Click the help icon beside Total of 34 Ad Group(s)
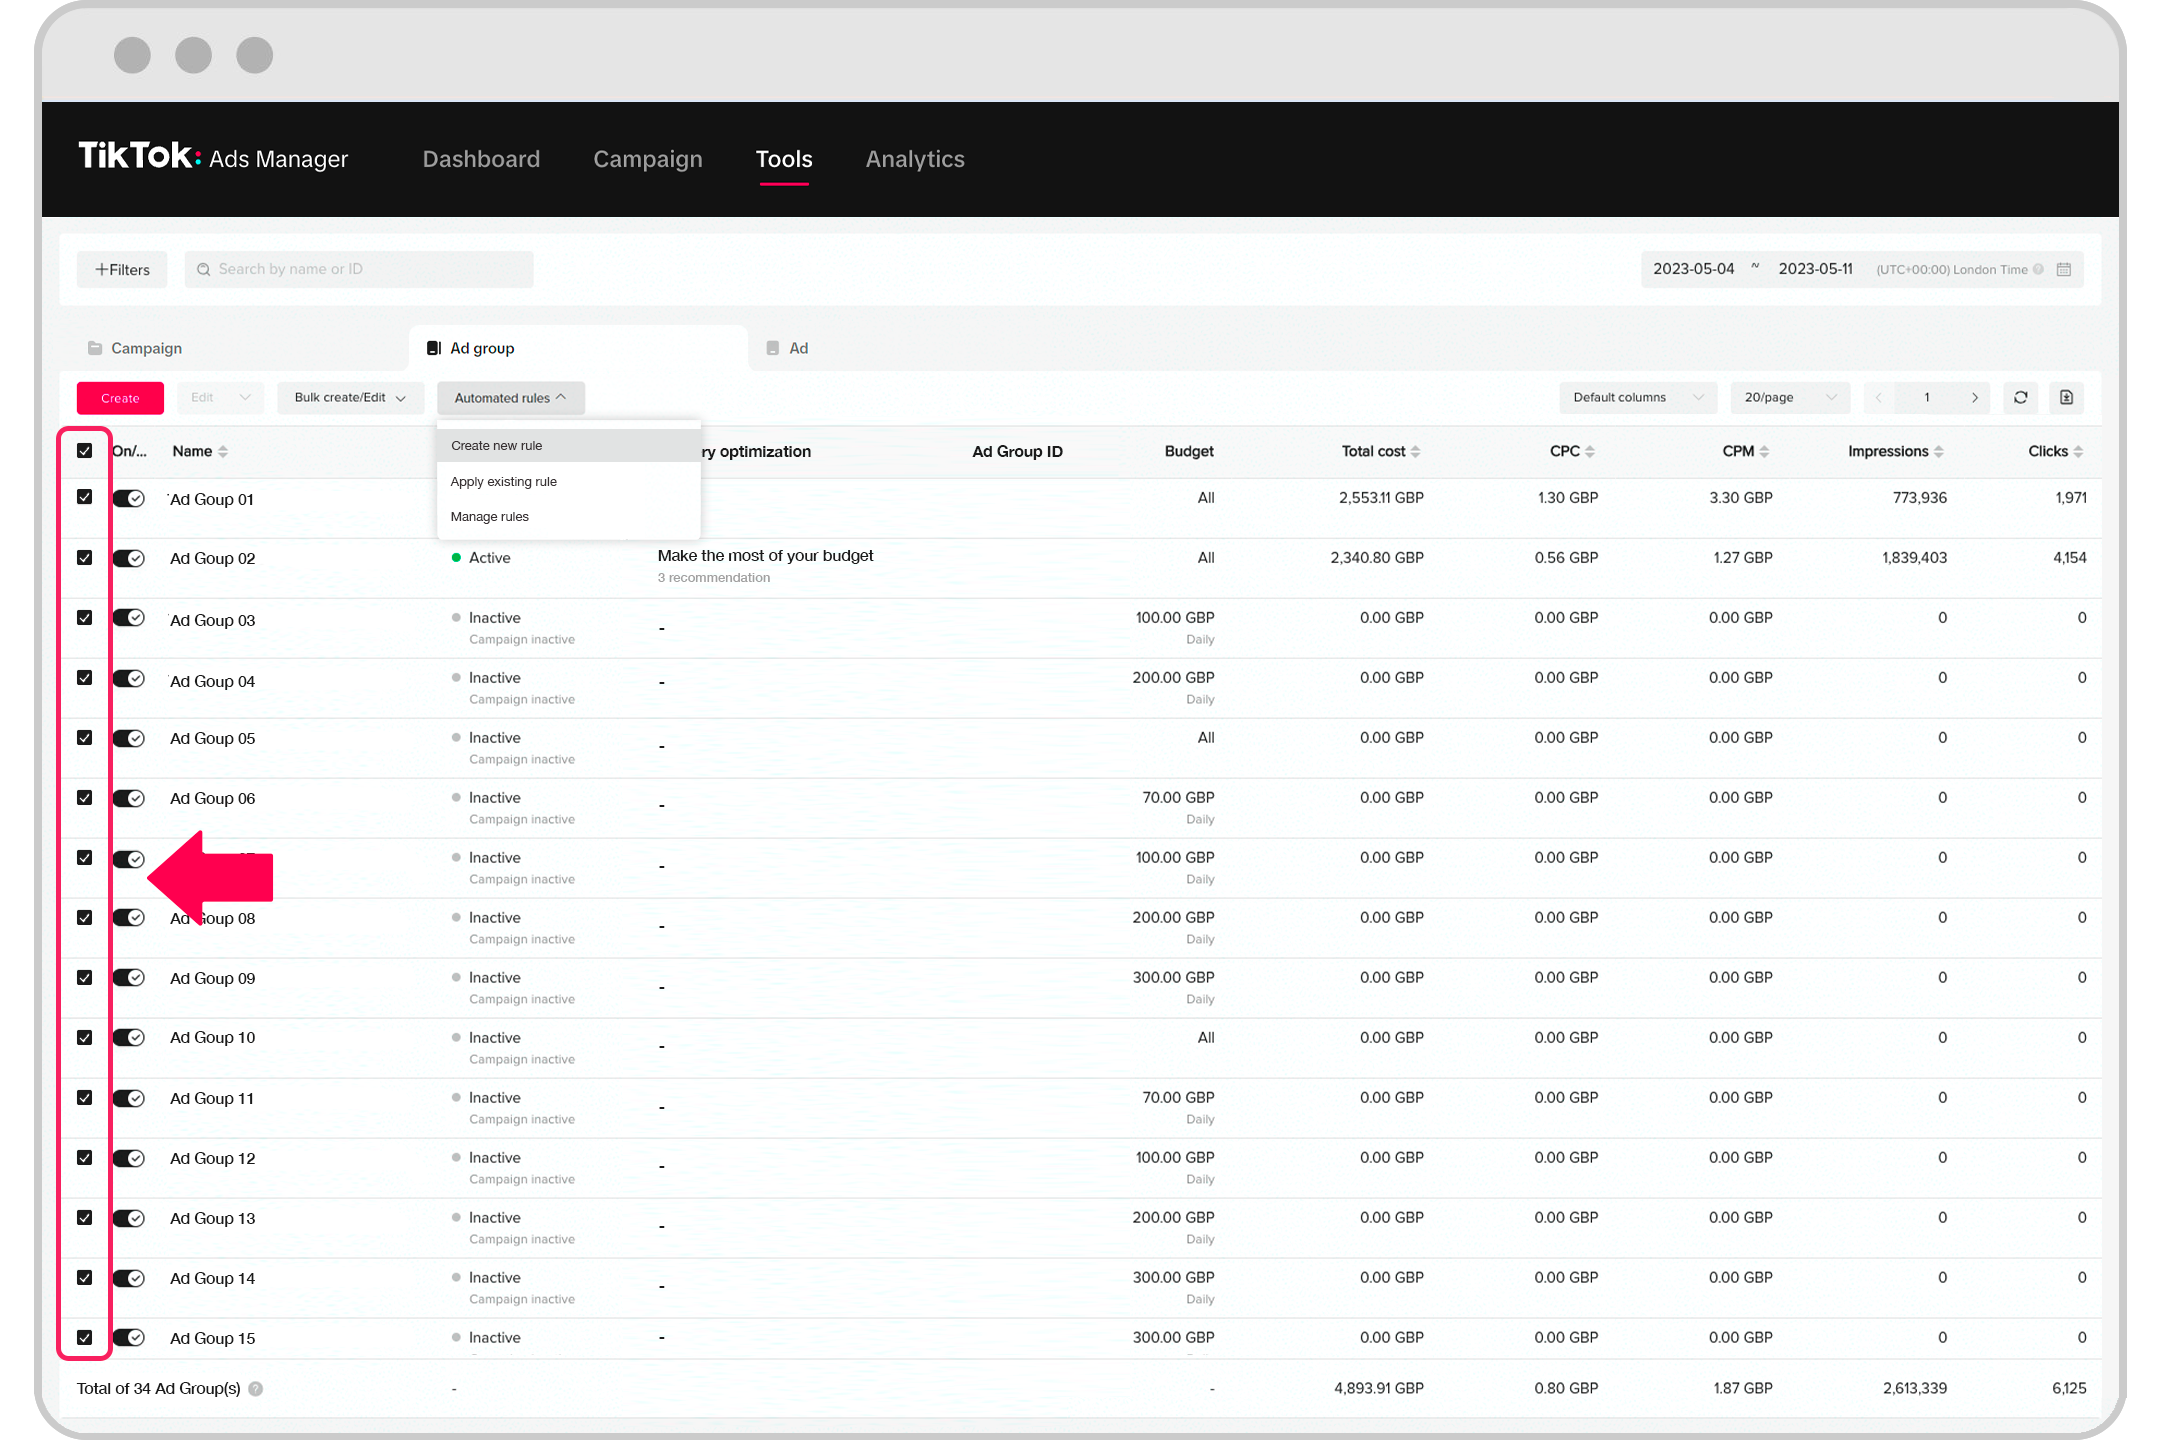The width and height of the screenshot is (2160, 1440). (x=256, y=1389)
